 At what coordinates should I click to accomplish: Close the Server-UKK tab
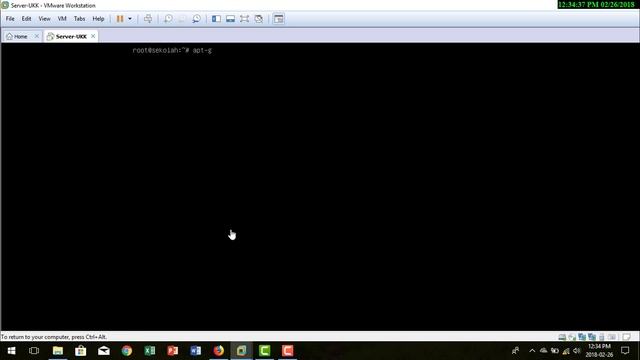tap(93, 36)
